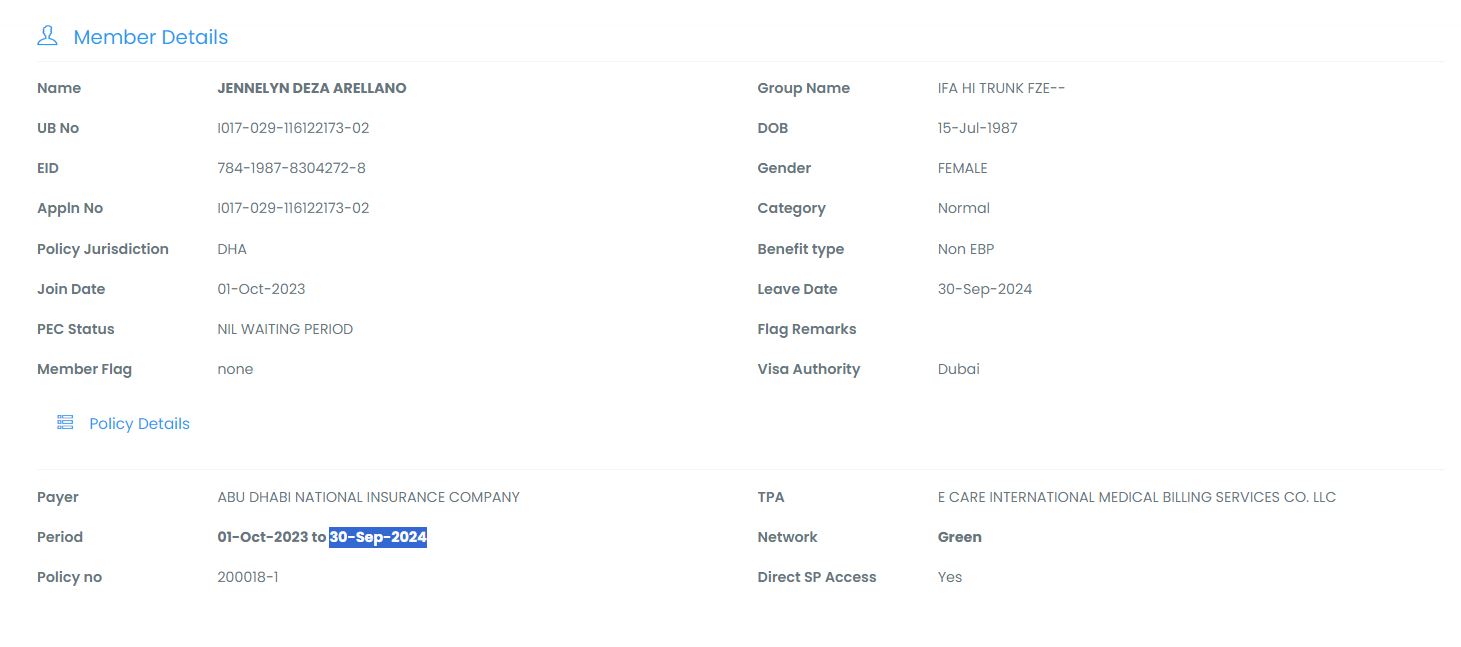Click the Visa Authority value Dubai
The image size is (1461, 647).
point(958,369)
